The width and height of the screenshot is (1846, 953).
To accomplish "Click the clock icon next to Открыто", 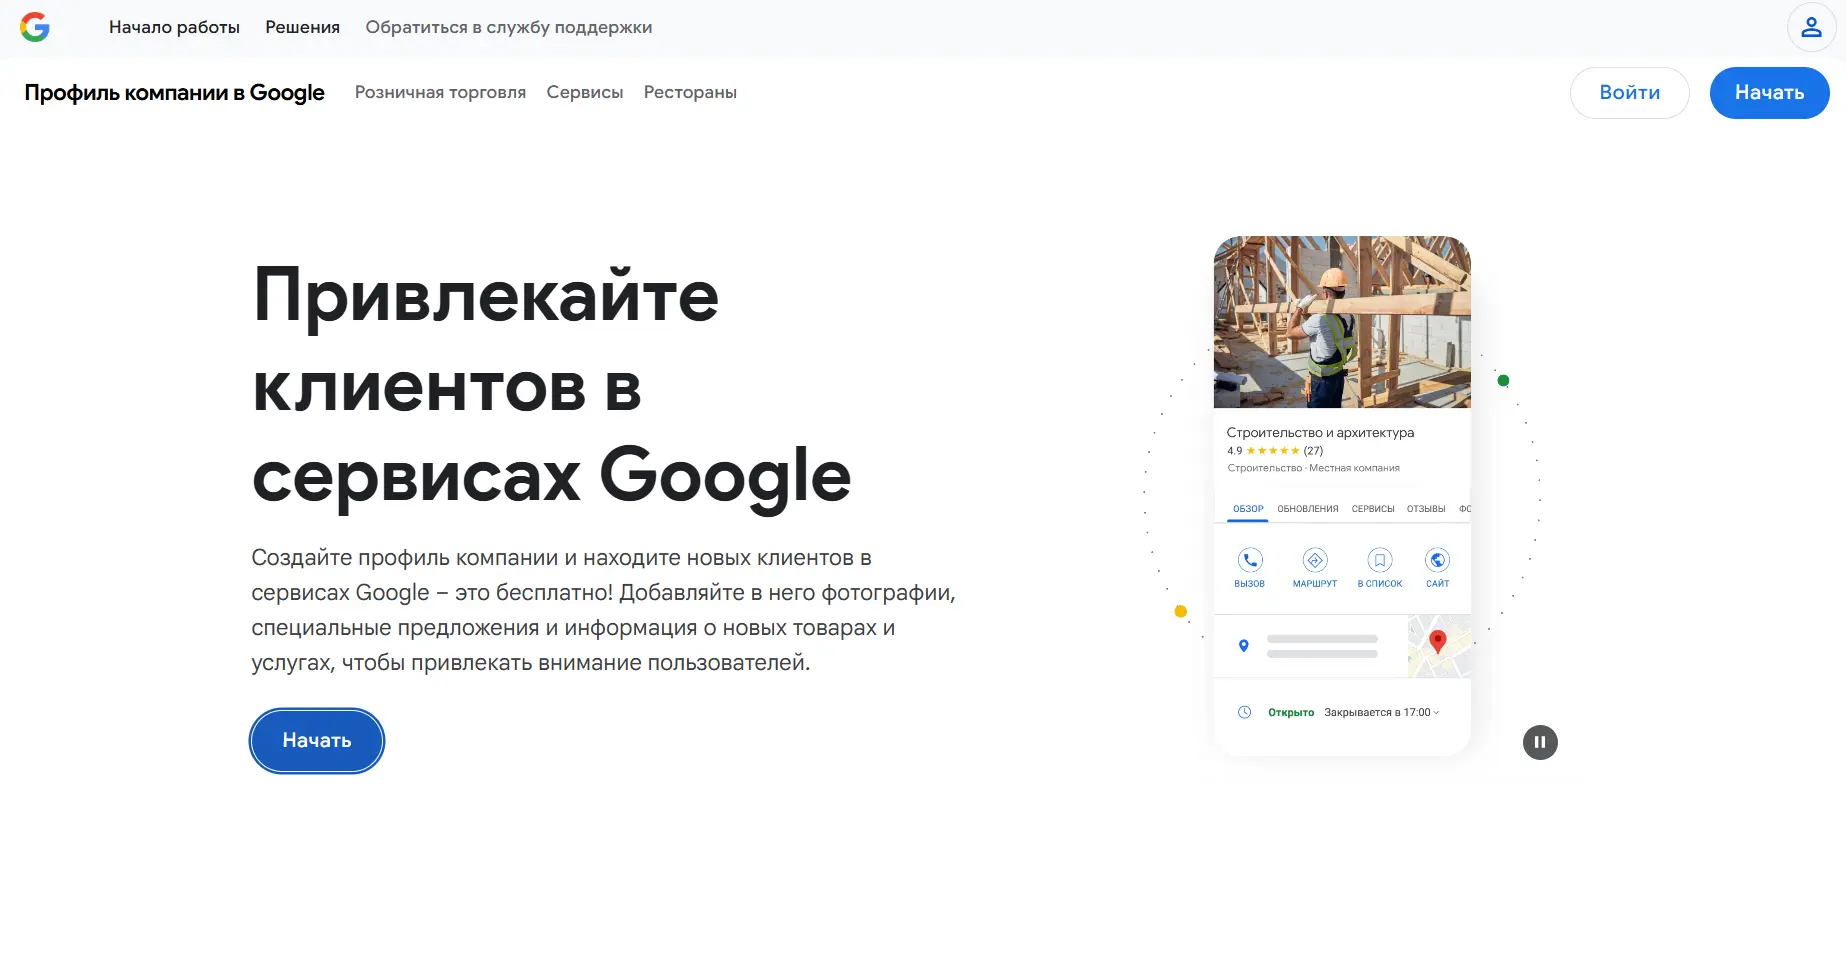I will click(1244, 712).
